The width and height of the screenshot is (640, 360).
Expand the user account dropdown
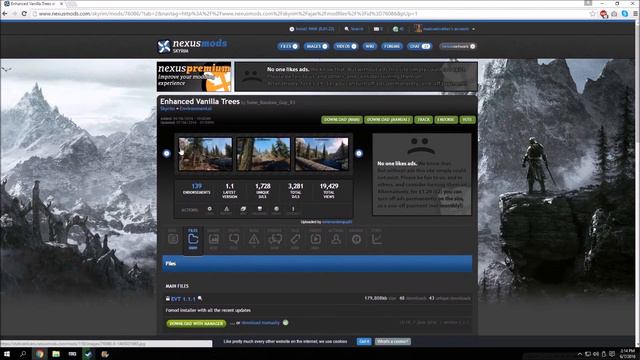[x=445, y=29]
